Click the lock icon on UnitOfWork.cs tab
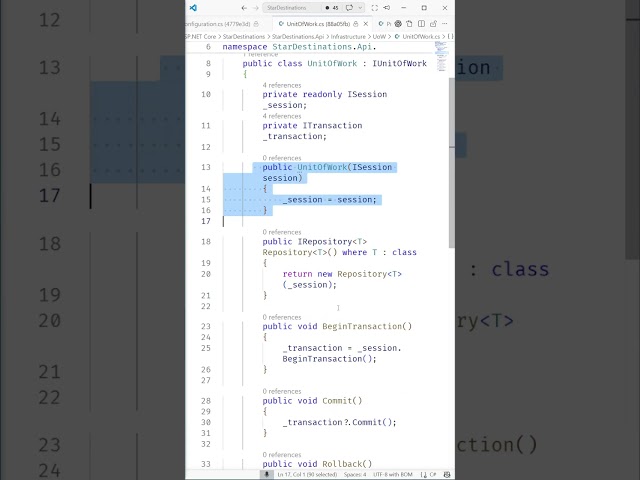This screenshot has width=640, height=480. tap(356, 24)
